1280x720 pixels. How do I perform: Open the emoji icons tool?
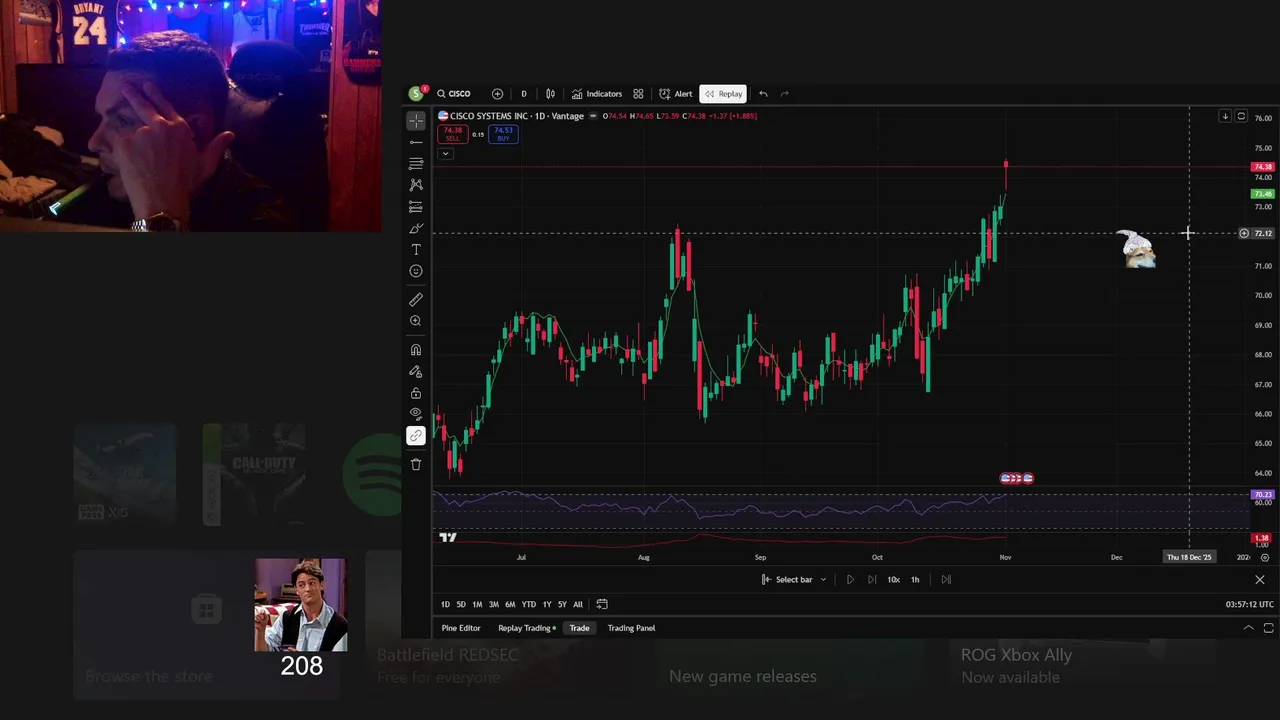(x=416, y=271)
